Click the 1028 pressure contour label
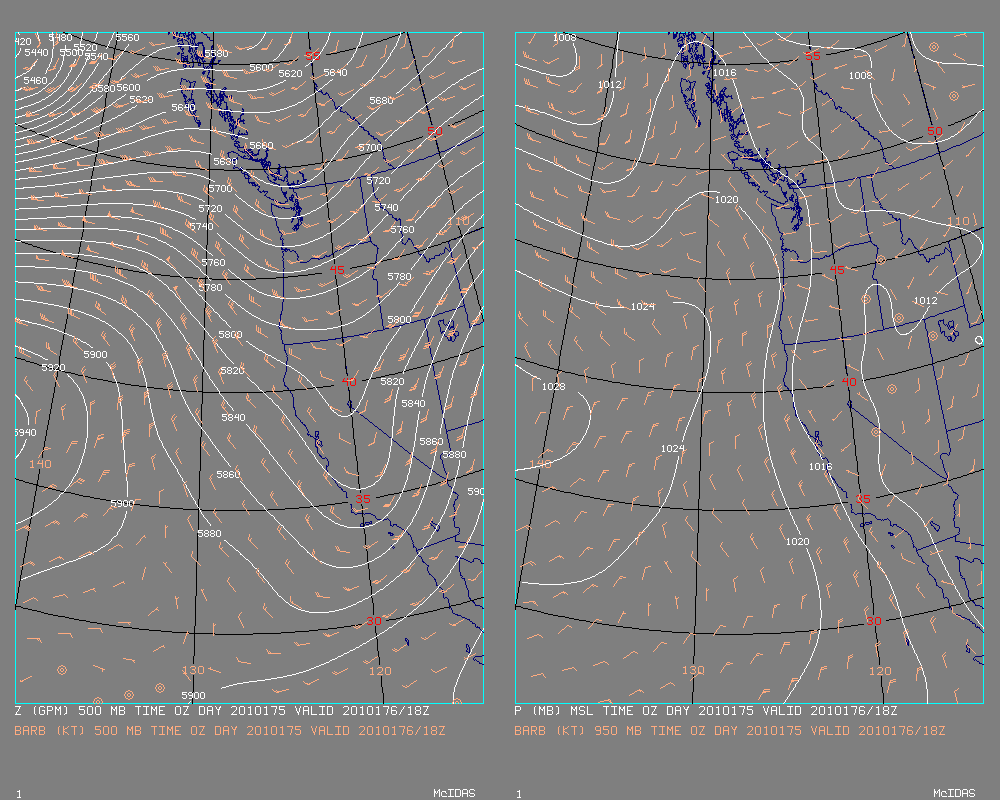The width and height of the screenshot is (1000, 800). click(553, 387)
